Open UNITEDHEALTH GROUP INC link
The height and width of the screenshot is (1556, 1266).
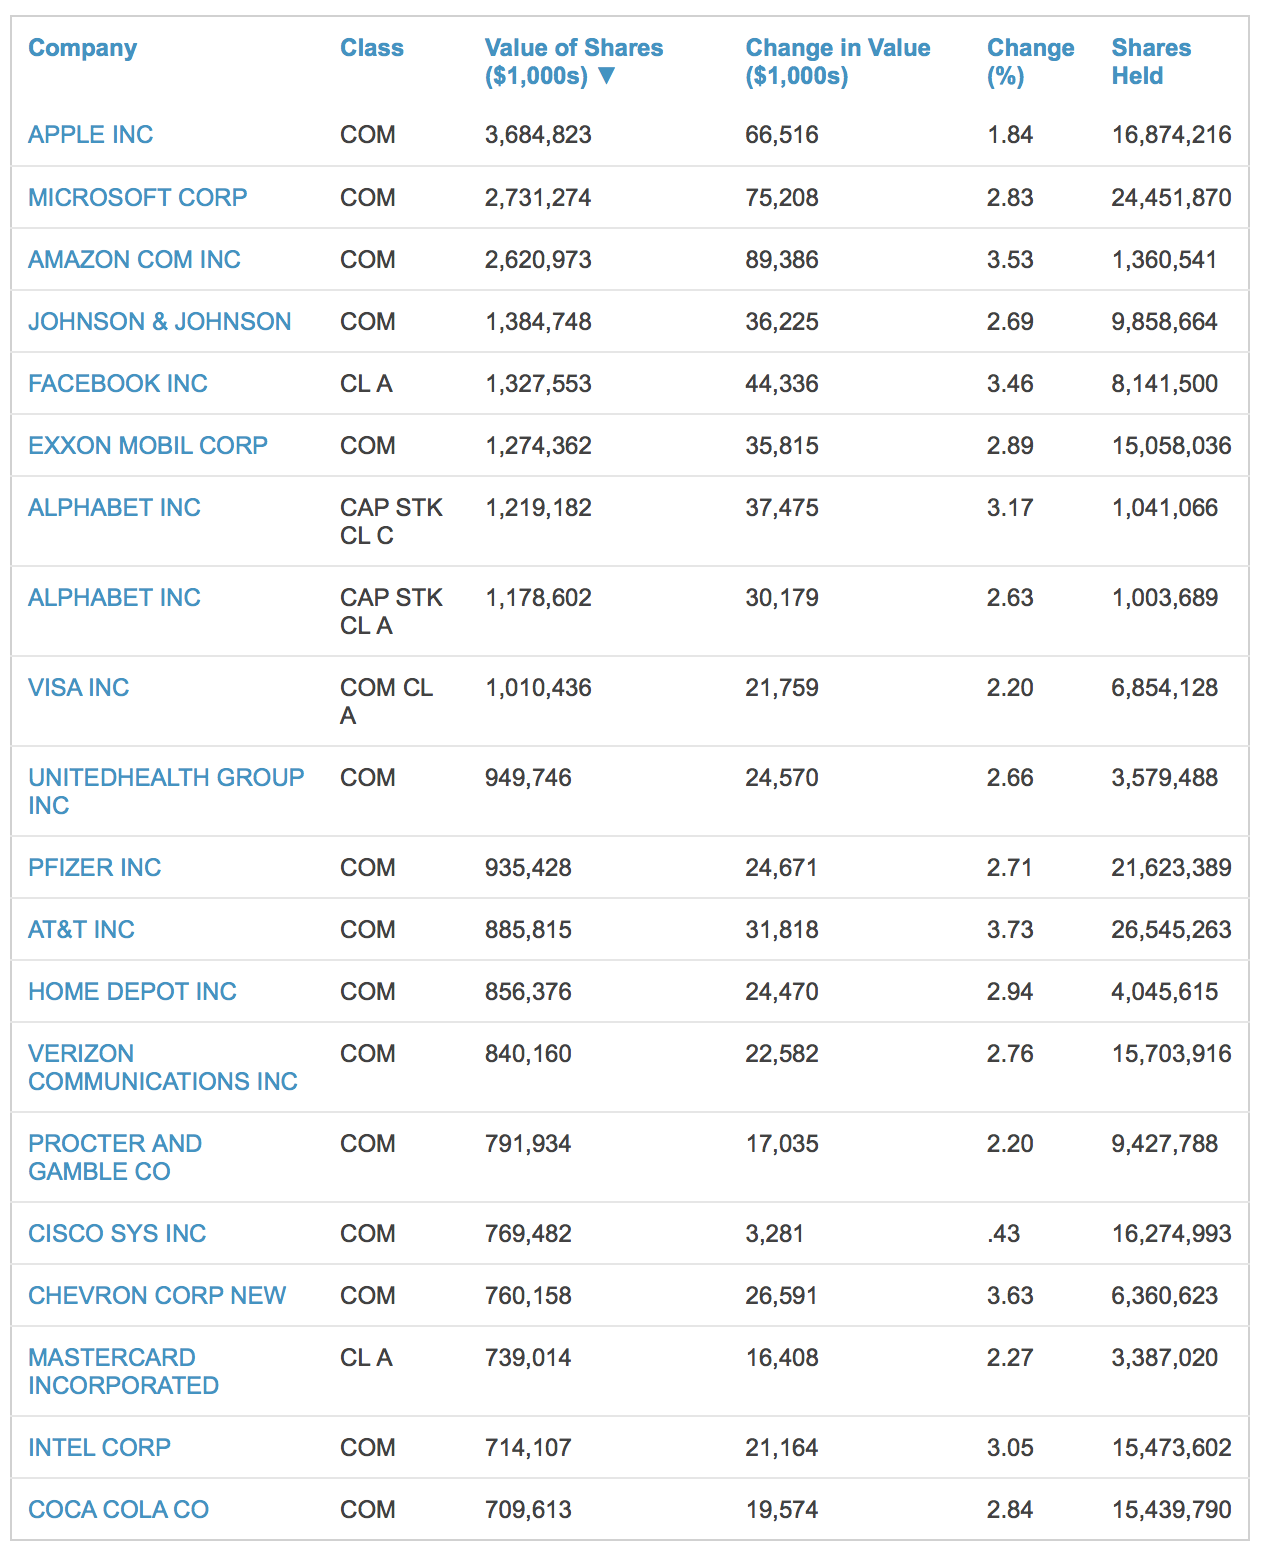[x=166, y=792]
